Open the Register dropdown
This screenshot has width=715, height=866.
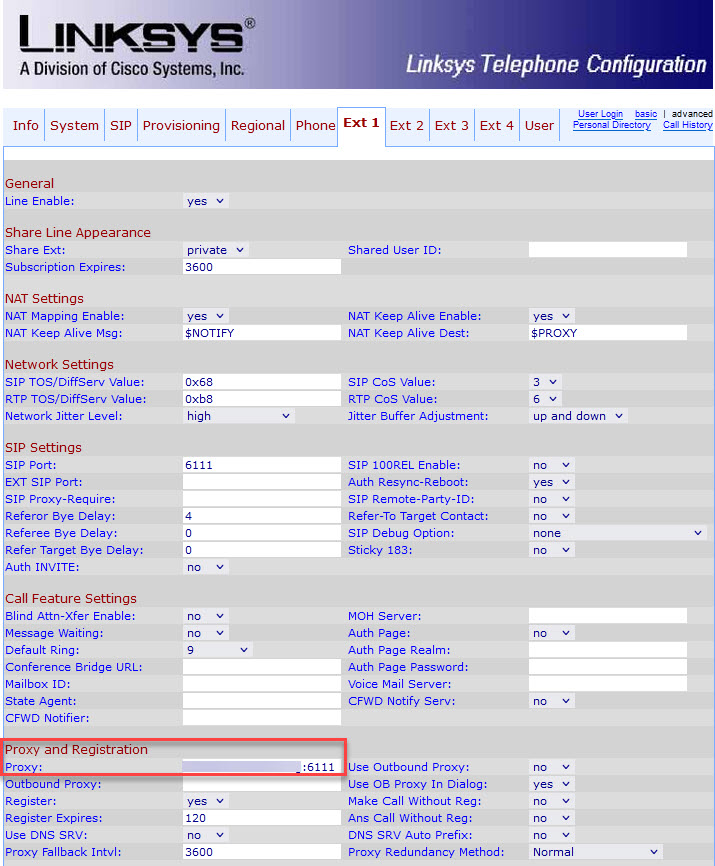tap(205, 801)
